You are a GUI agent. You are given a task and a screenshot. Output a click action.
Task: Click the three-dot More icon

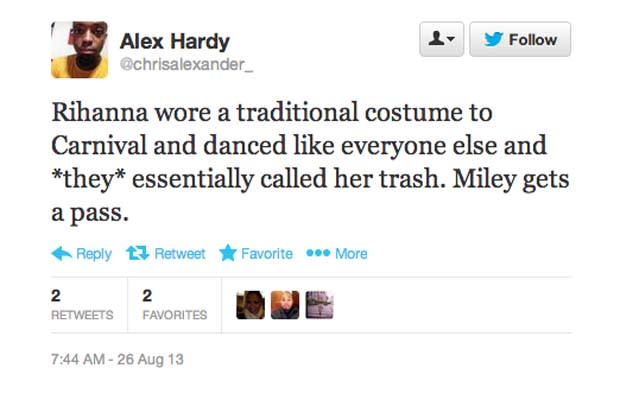[x=318, y=253]
